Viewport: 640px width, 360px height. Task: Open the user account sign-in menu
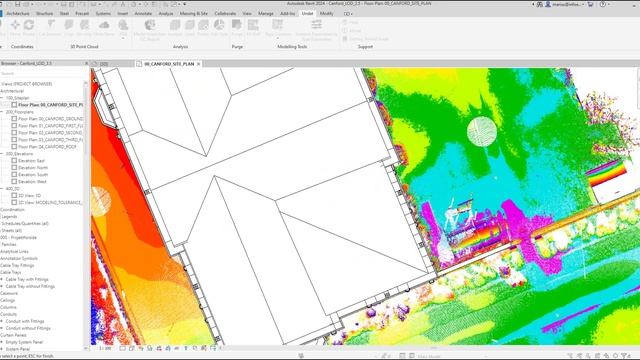coord(565,4)
